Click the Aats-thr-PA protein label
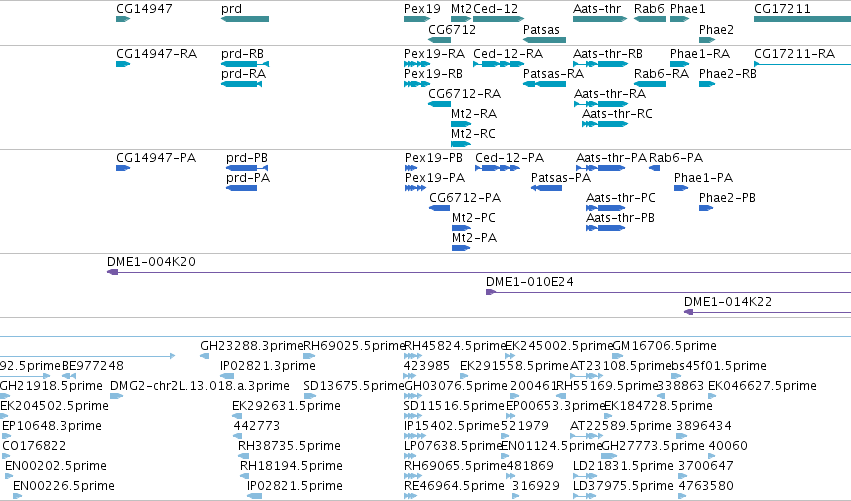 click(x=611, y=158)
